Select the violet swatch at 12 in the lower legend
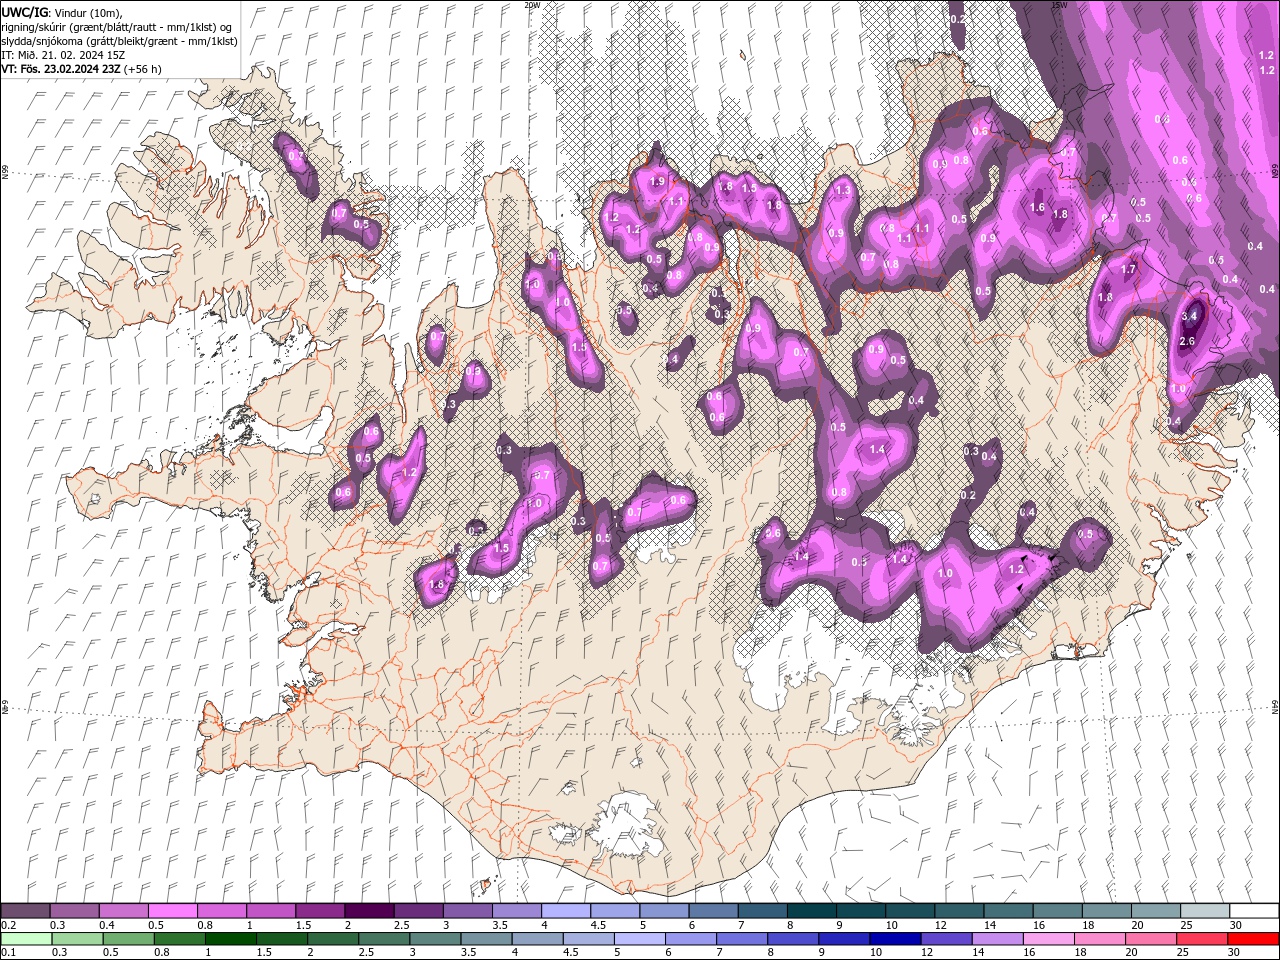 coord(945,939)
